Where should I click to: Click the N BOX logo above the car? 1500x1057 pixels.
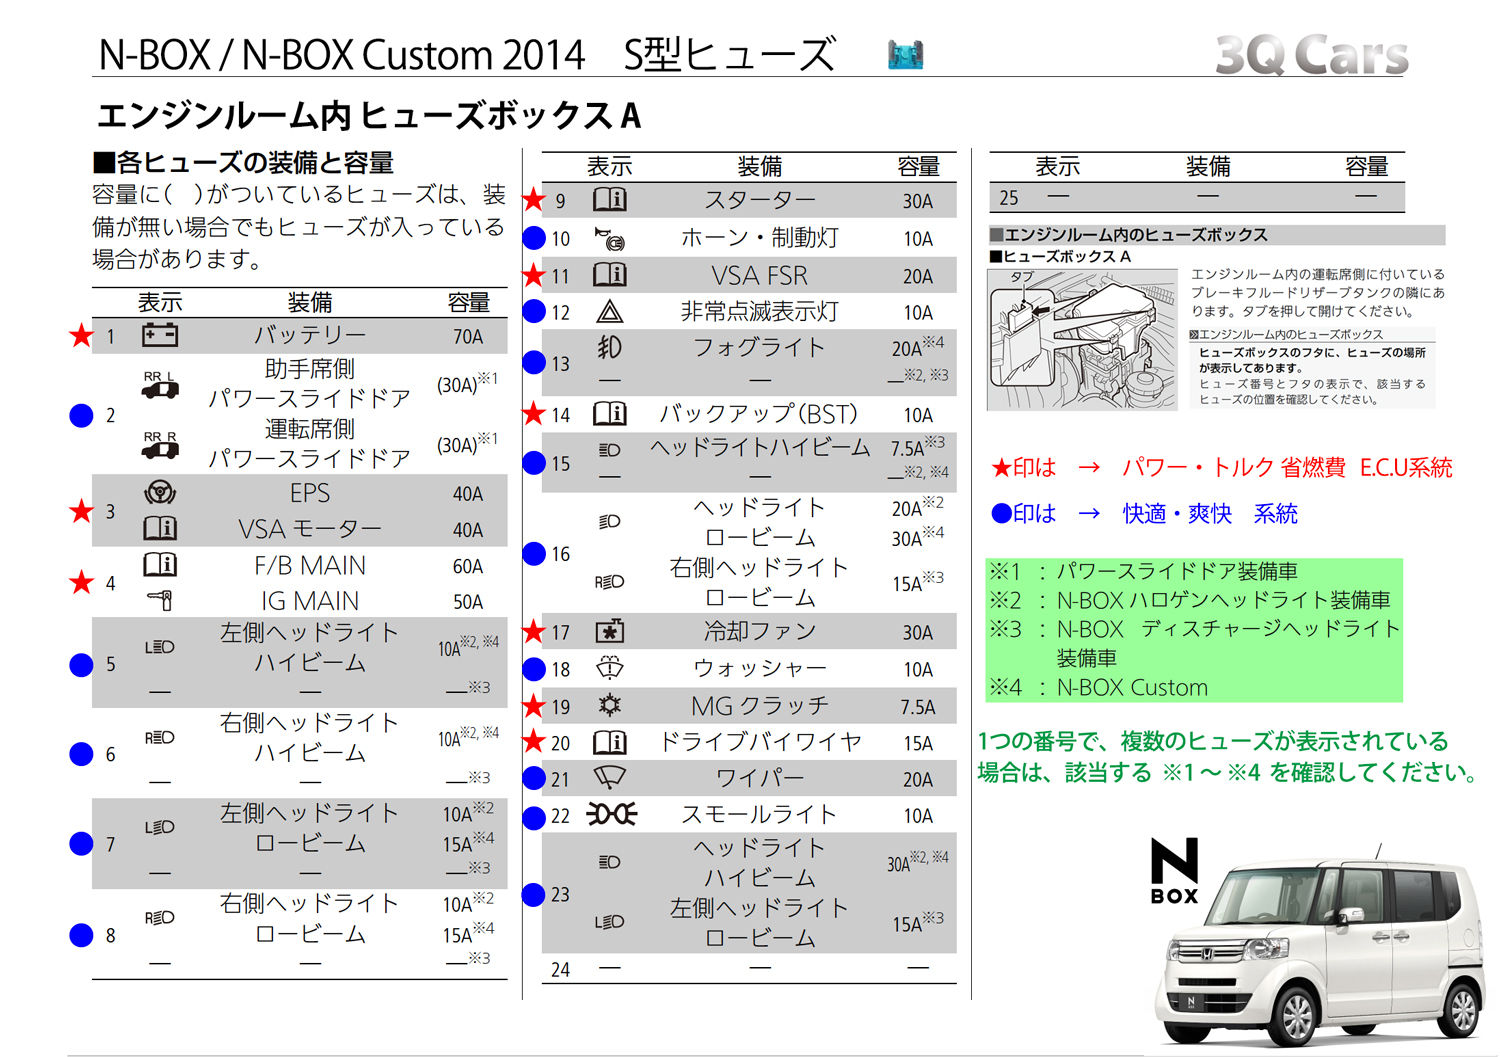tap(1174, 870)
